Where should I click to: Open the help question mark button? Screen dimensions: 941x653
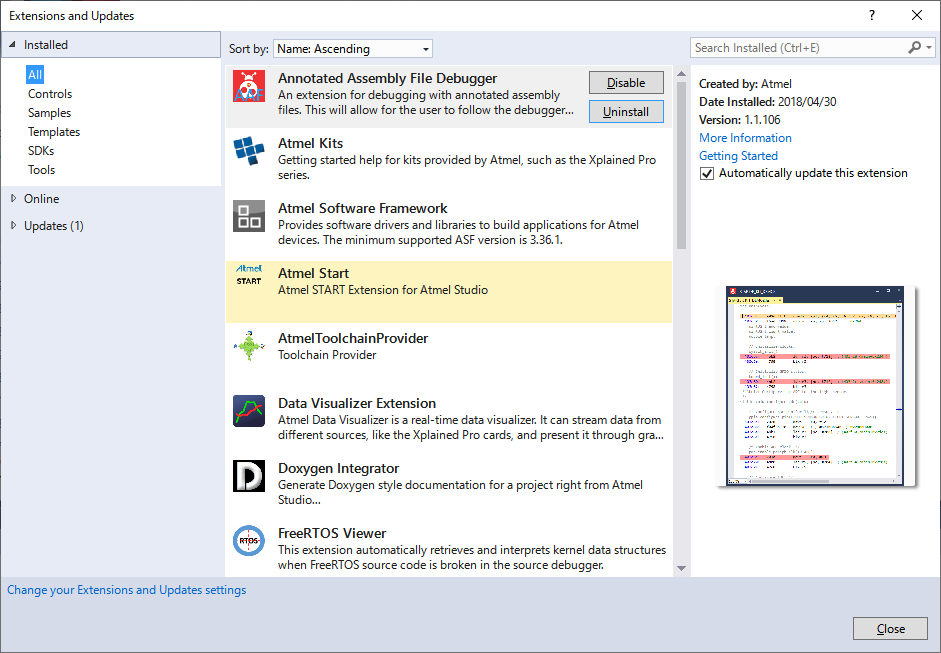click(872, 16)
